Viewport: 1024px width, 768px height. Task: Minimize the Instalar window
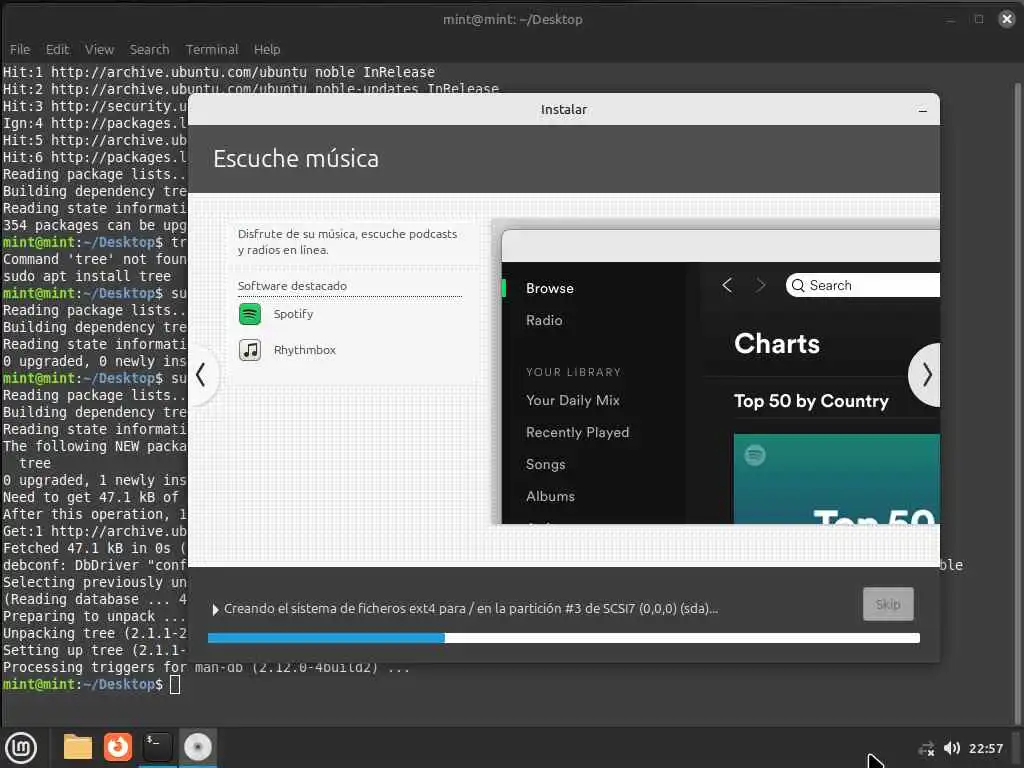point(922,110)
